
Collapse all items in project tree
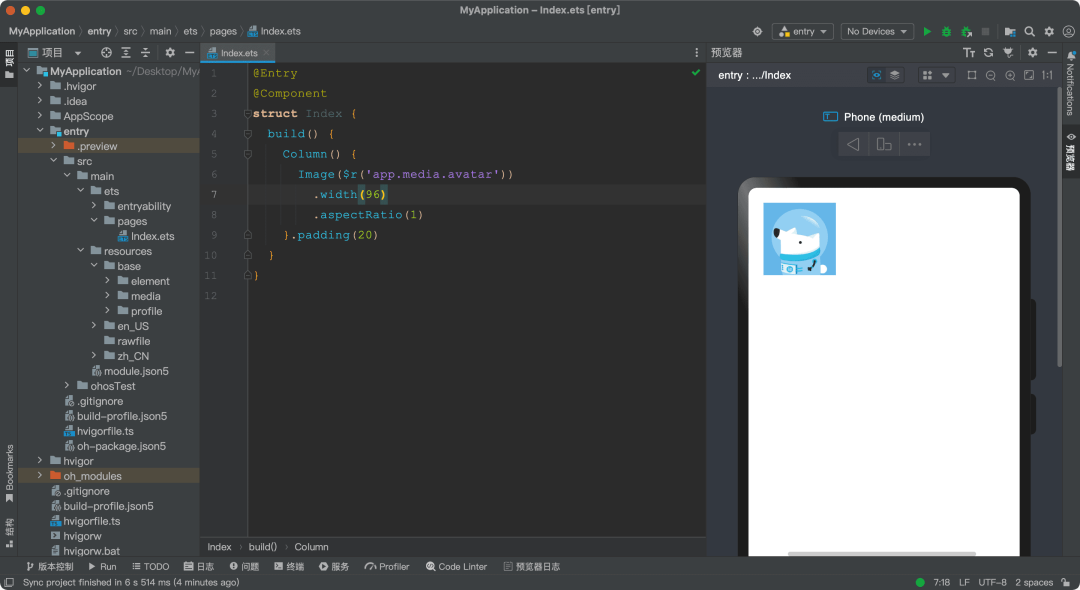145,52
